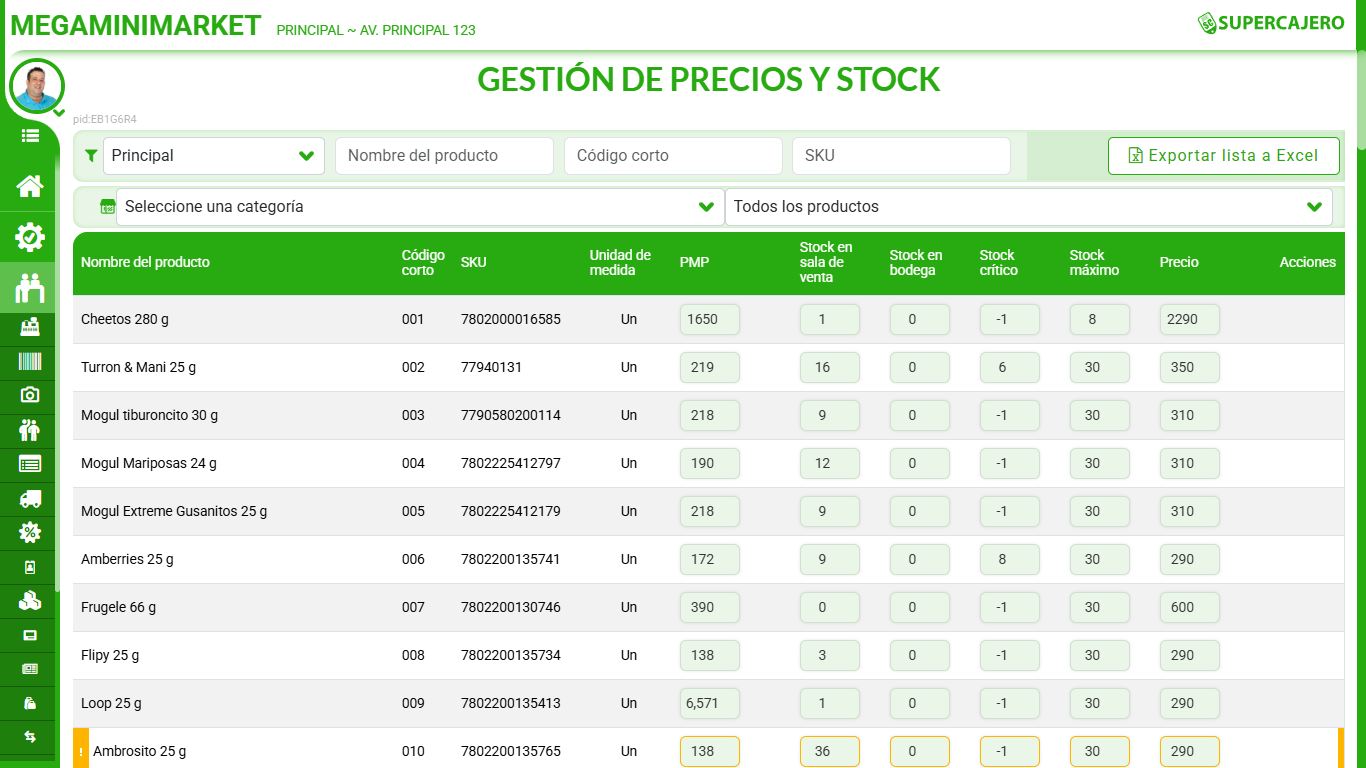The height and width of the screenshot is (768, 1366).
Task: Click the Precio column header
Action: 1179,262
